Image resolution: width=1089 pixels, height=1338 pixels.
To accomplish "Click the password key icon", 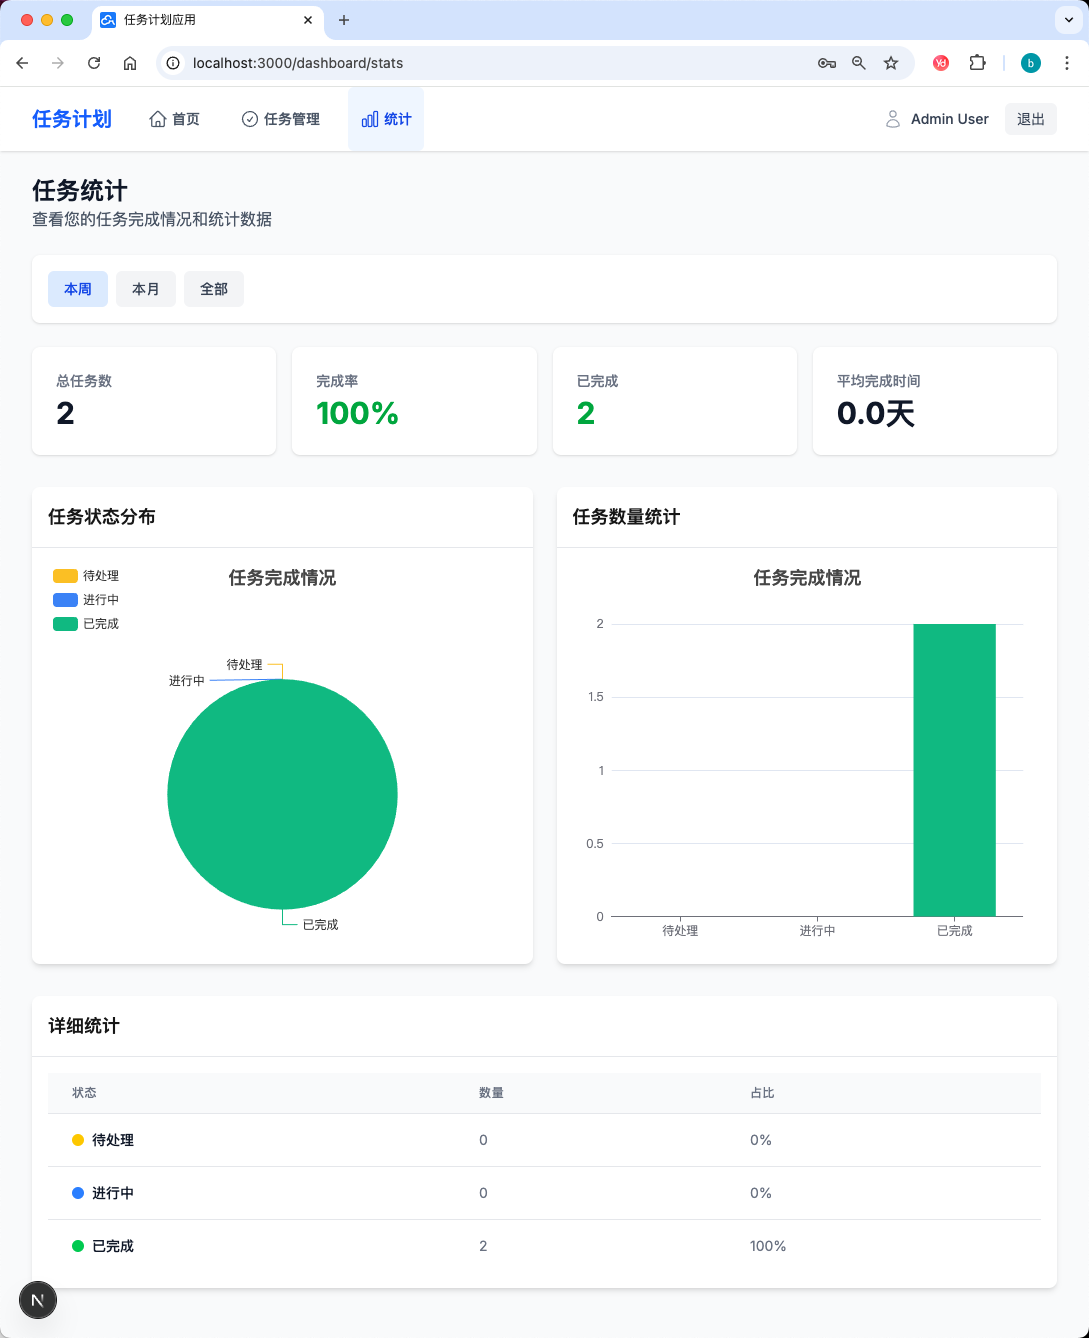I will tap(827, 63).
